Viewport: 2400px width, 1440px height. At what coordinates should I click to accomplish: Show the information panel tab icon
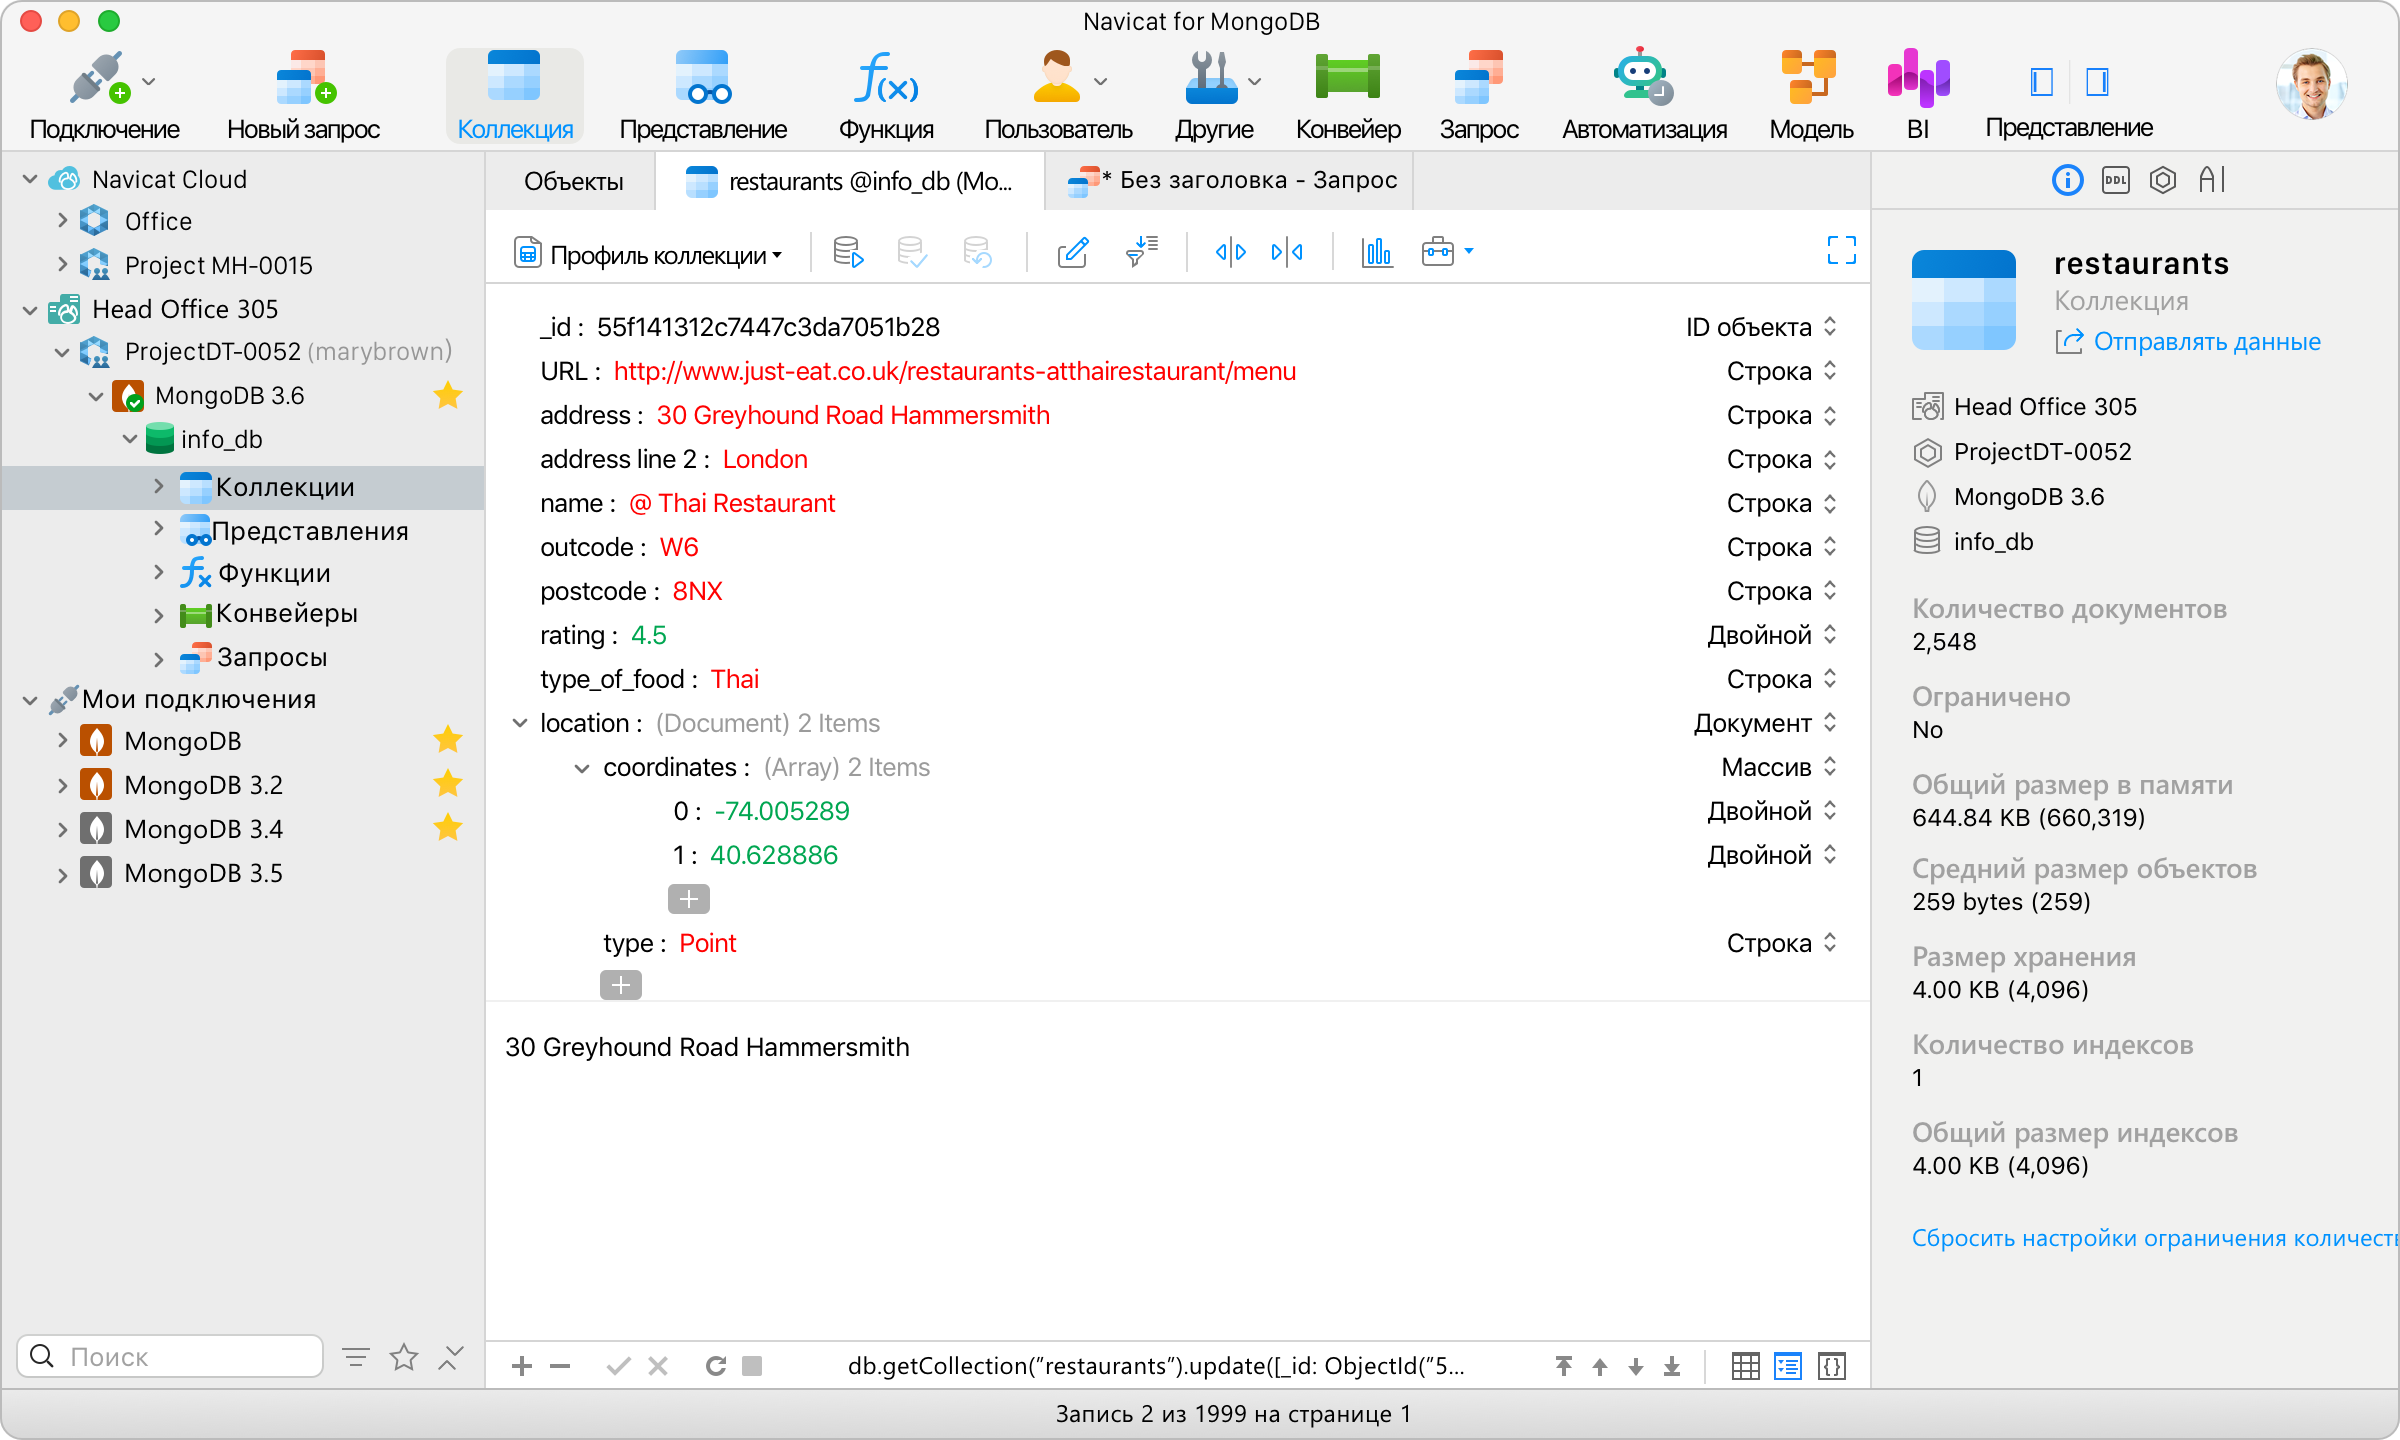2067,180
